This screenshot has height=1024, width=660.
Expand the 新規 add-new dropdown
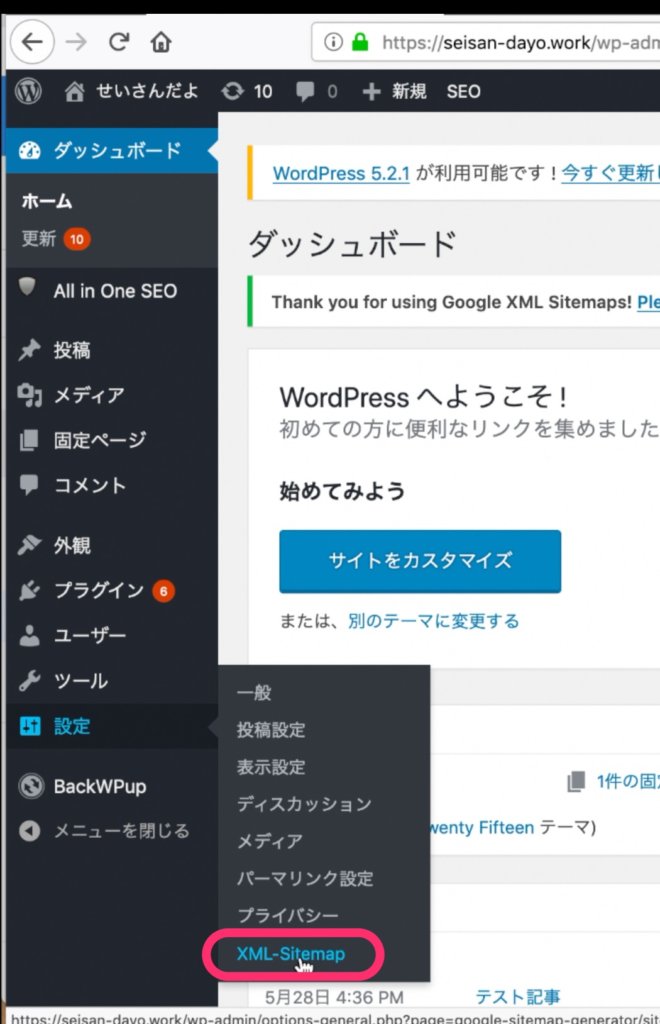pyautogui.click(x=394, y=92)
